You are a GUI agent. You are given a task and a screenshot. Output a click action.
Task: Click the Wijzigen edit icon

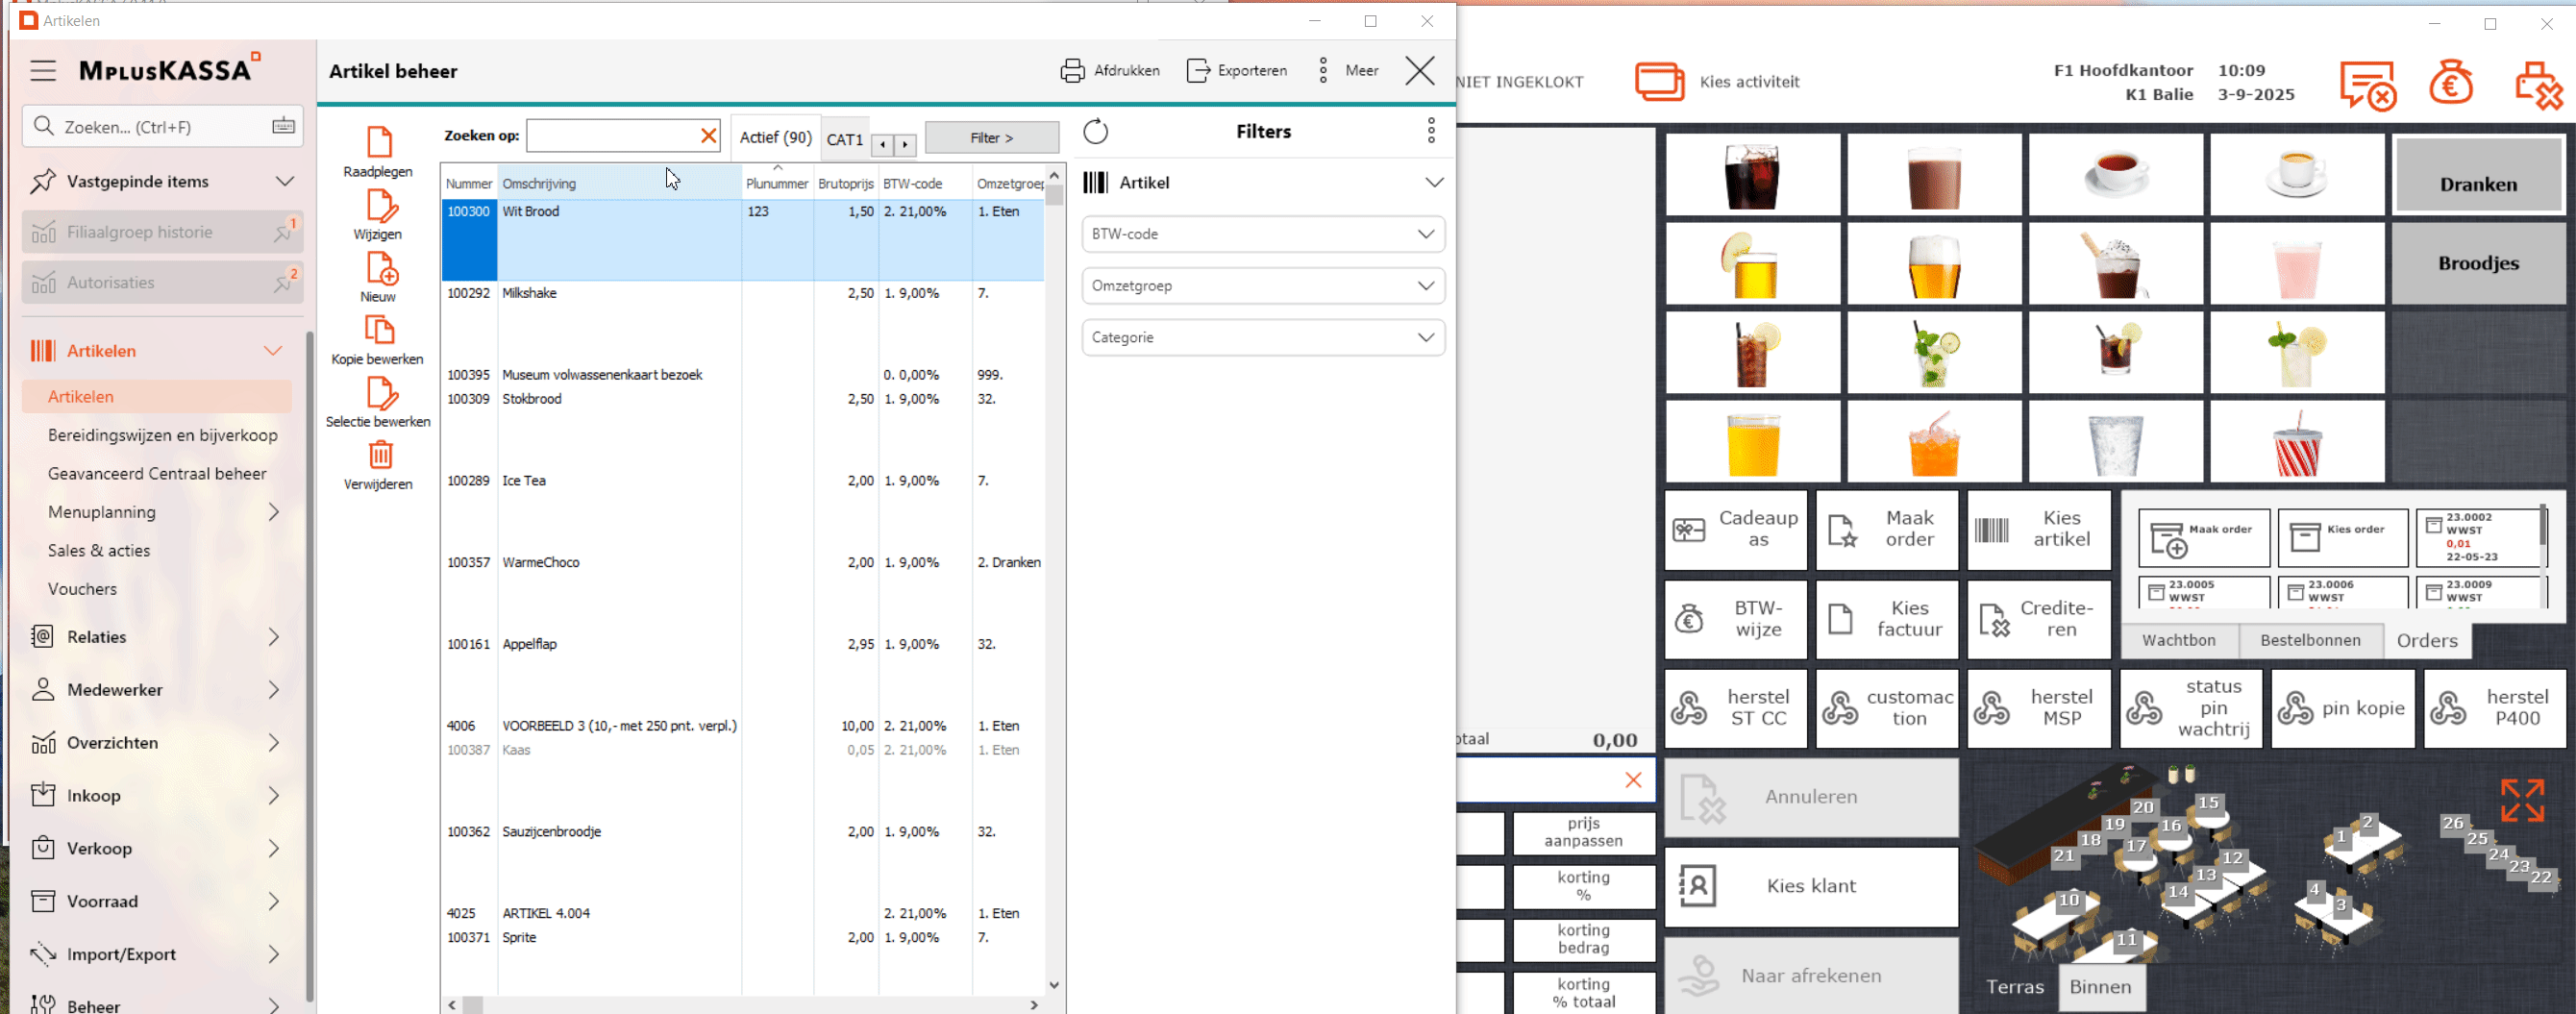[380, 206]
